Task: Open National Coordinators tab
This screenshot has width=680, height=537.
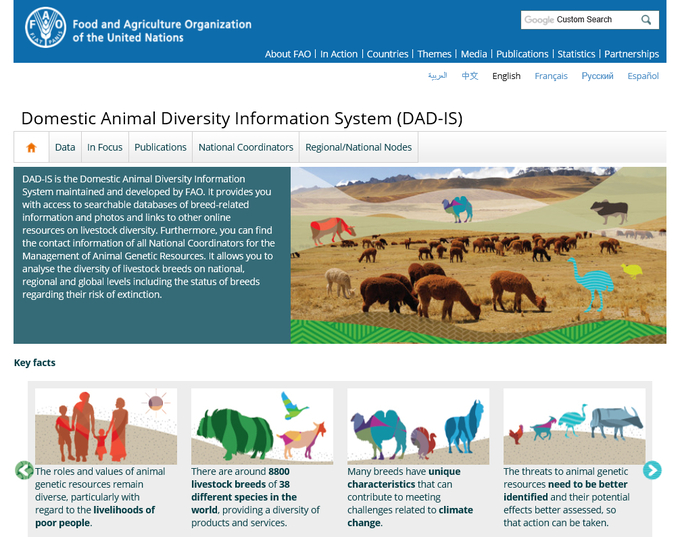Action: pos(246,147)
